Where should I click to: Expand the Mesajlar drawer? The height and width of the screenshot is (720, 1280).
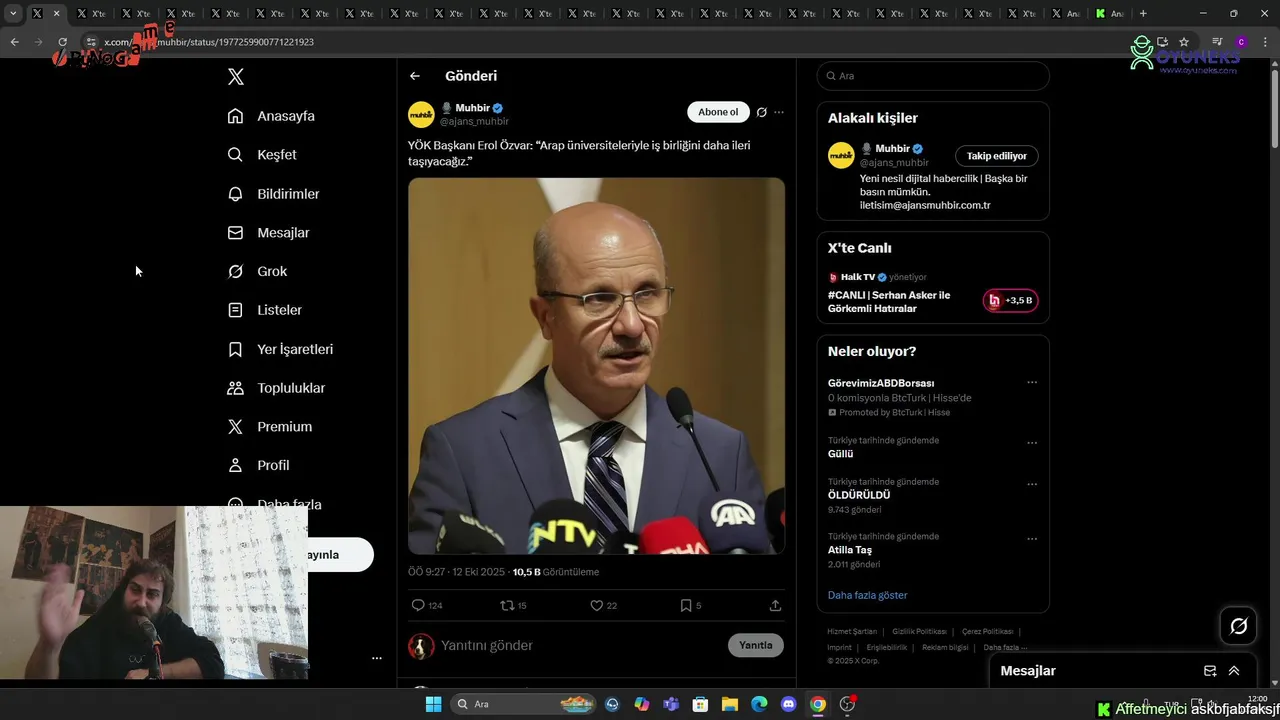(1234, 671)
